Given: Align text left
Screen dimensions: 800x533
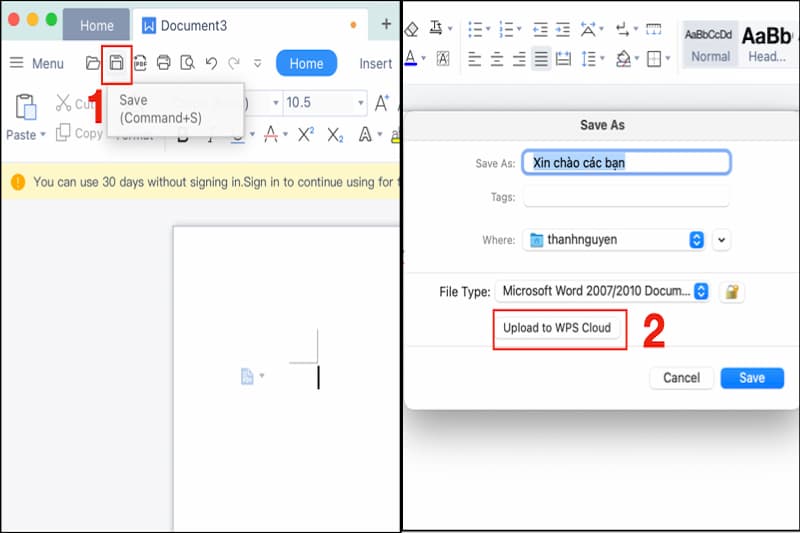Looking at the screenshot, I should pos(474,59).
